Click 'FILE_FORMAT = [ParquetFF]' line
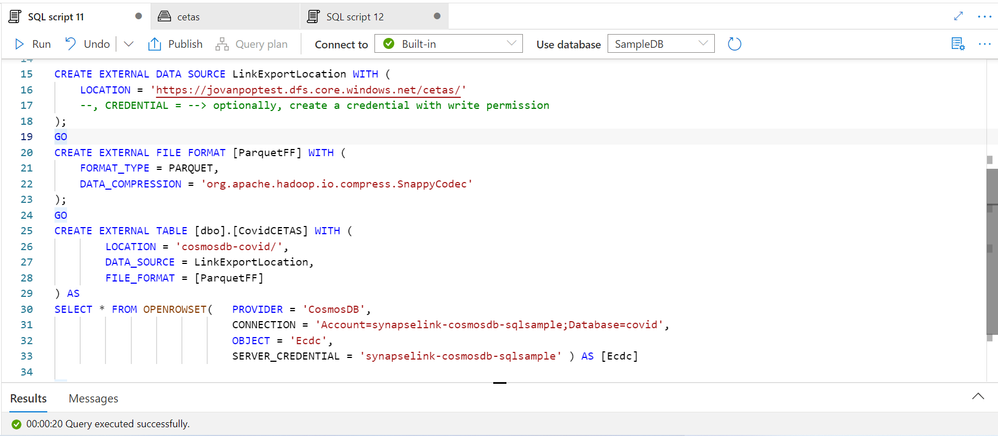Screen dimensions: 998x436 (185, 278)
